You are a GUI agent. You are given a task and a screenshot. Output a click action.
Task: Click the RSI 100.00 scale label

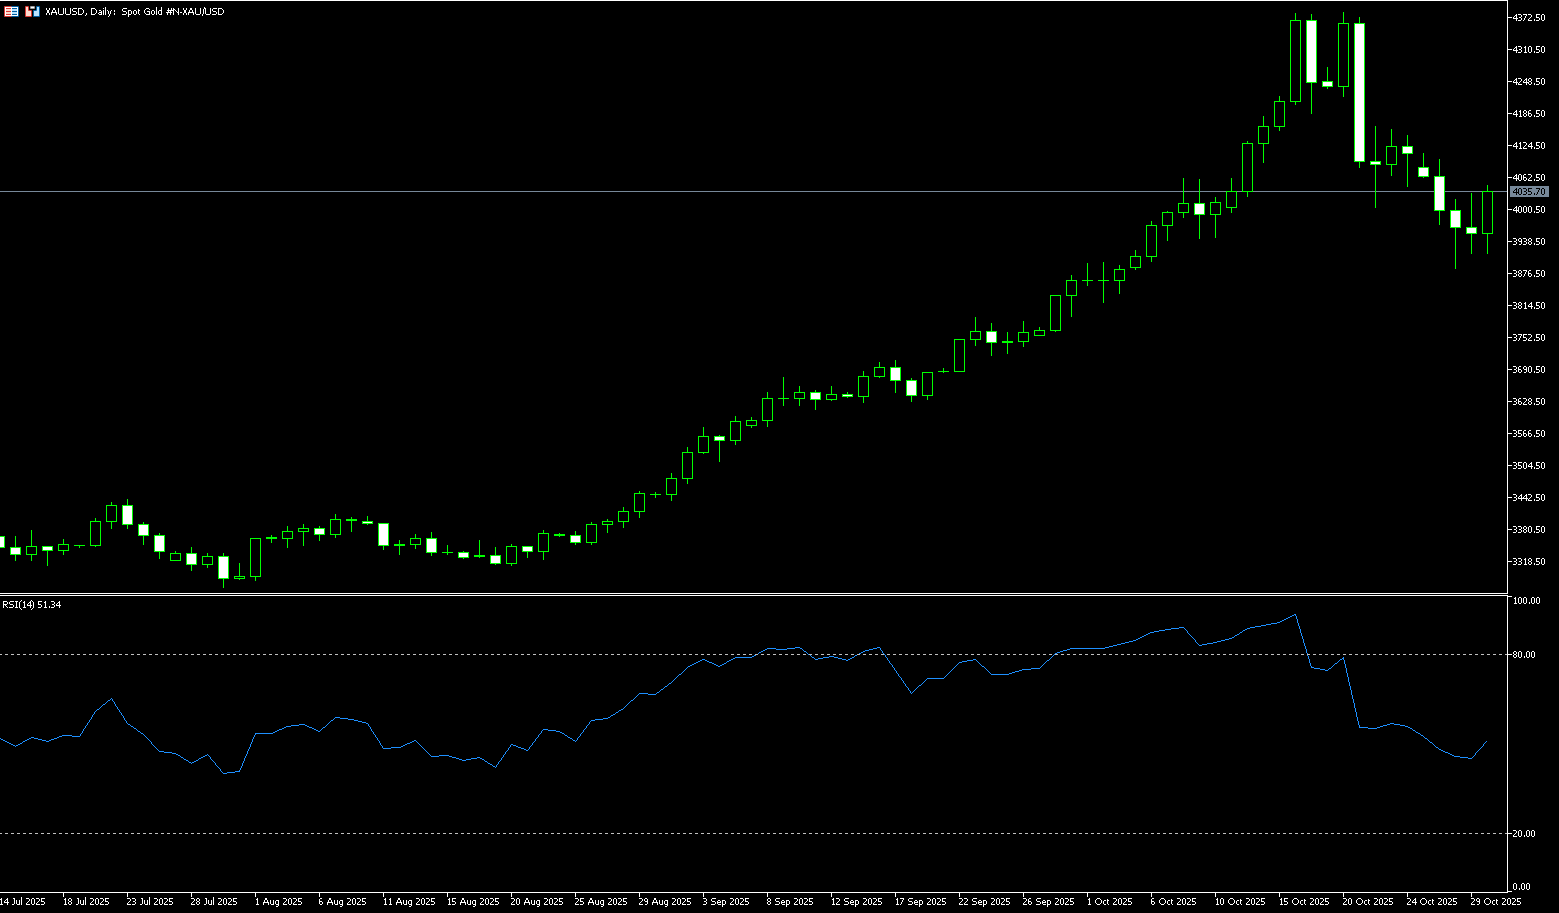tap(1526, 601)
